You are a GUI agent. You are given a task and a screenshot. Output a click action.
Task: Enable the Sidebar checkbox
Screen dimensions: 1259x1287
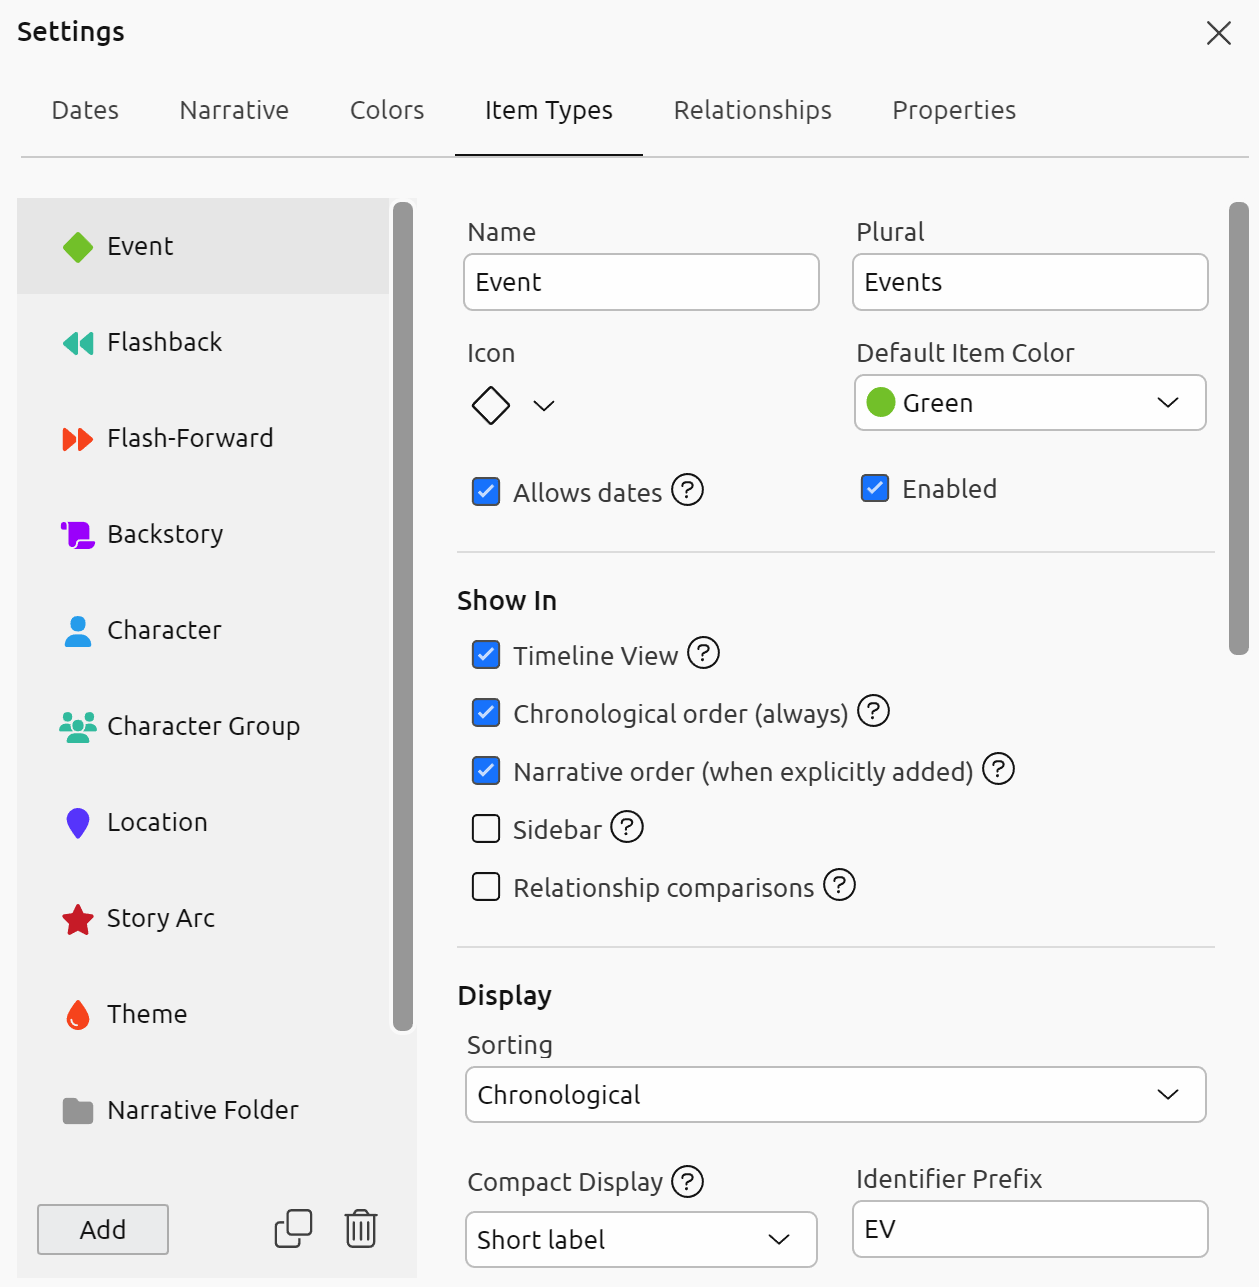486,829
